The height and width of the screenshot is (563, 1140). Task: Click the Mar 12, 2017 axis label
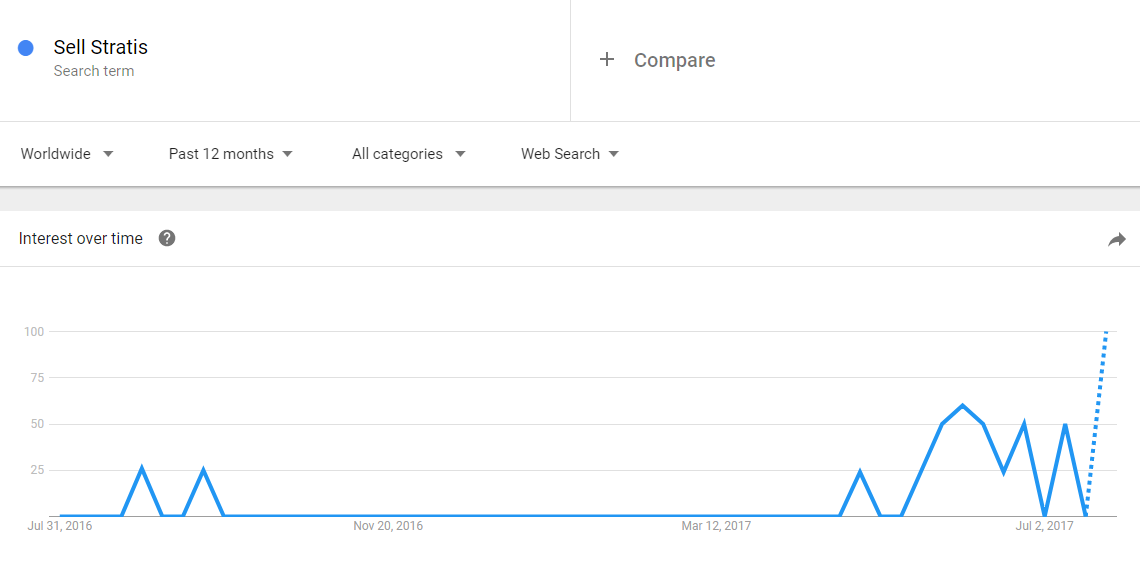[x=716, y=526]
